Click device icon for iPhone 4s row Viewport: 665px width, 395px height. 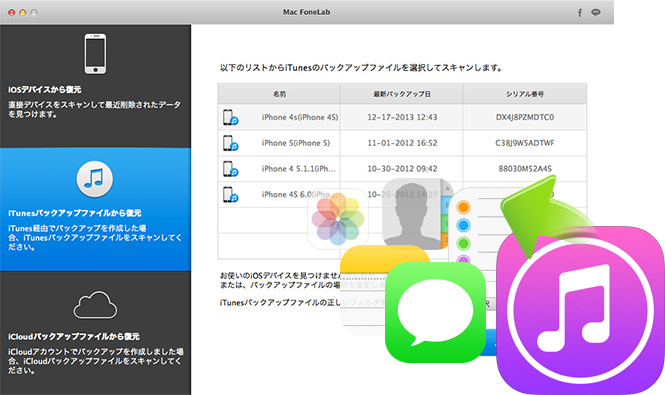pyautogui.click(x=231, y=118)
